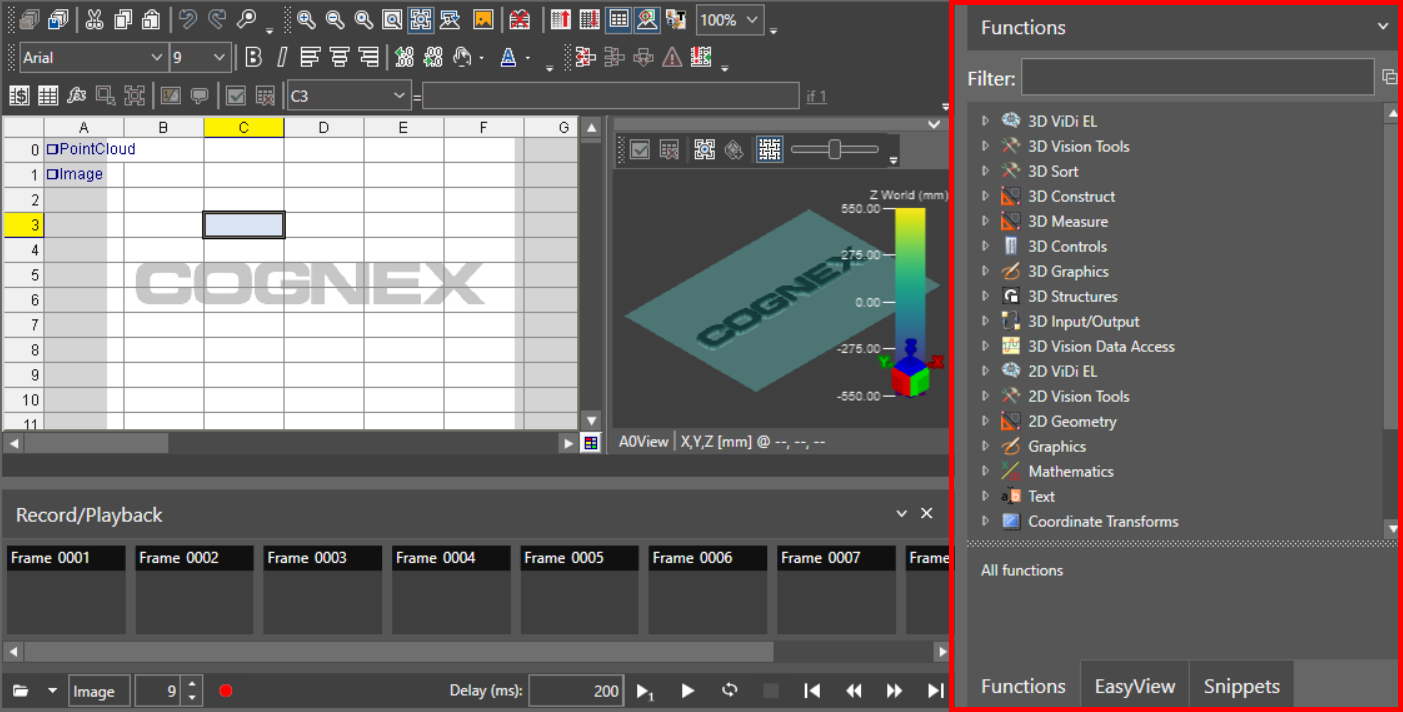The height and width of the screenshot is (712, 1403).
Task: Click the Play button in Record/Playback
Action: (687, 691)
